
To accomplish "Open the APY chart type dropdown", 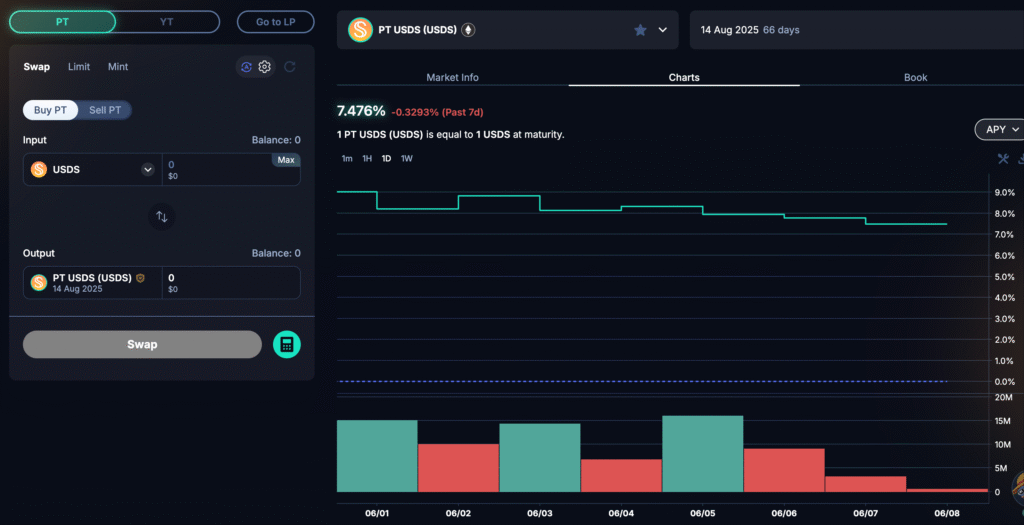I will click(999, 129).
